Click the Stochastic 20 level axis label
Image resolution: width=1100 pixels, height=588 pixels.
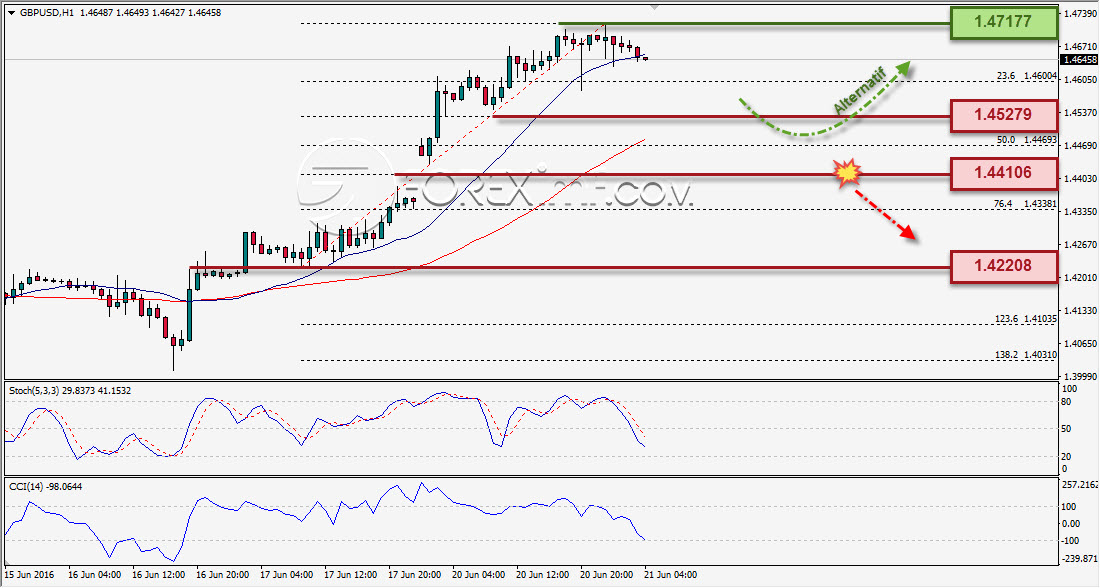[1067, 457]
